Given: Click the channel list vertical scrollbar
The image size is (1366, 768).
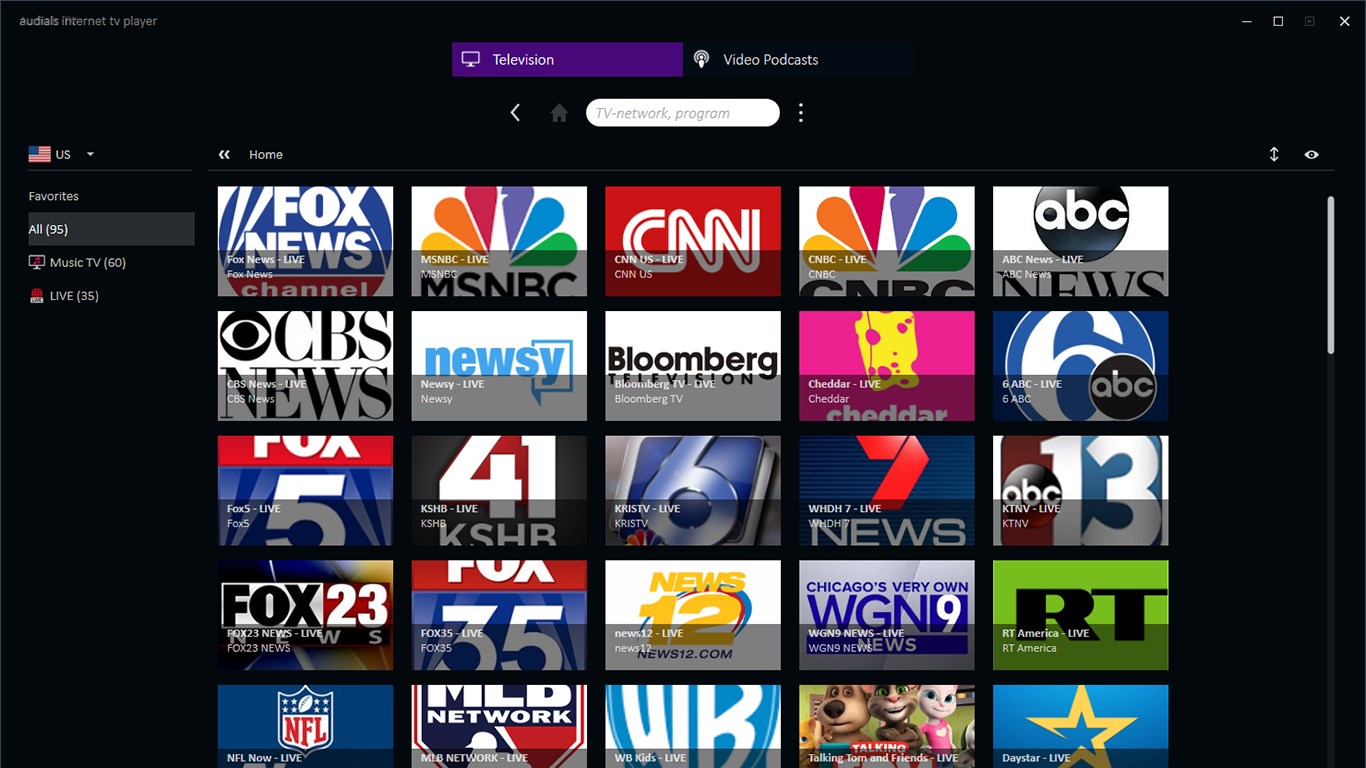Looking at the screenshot, I should point(1330,275).
